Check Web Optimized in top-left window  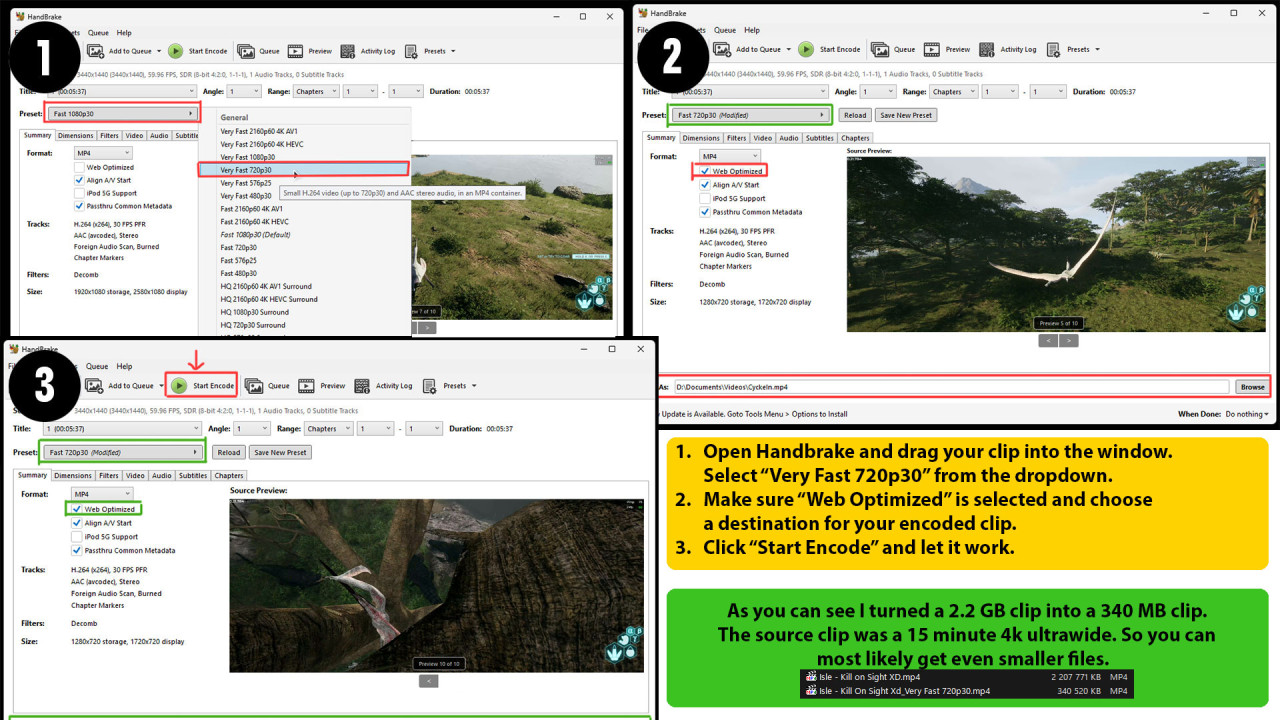tap(79, 167)
